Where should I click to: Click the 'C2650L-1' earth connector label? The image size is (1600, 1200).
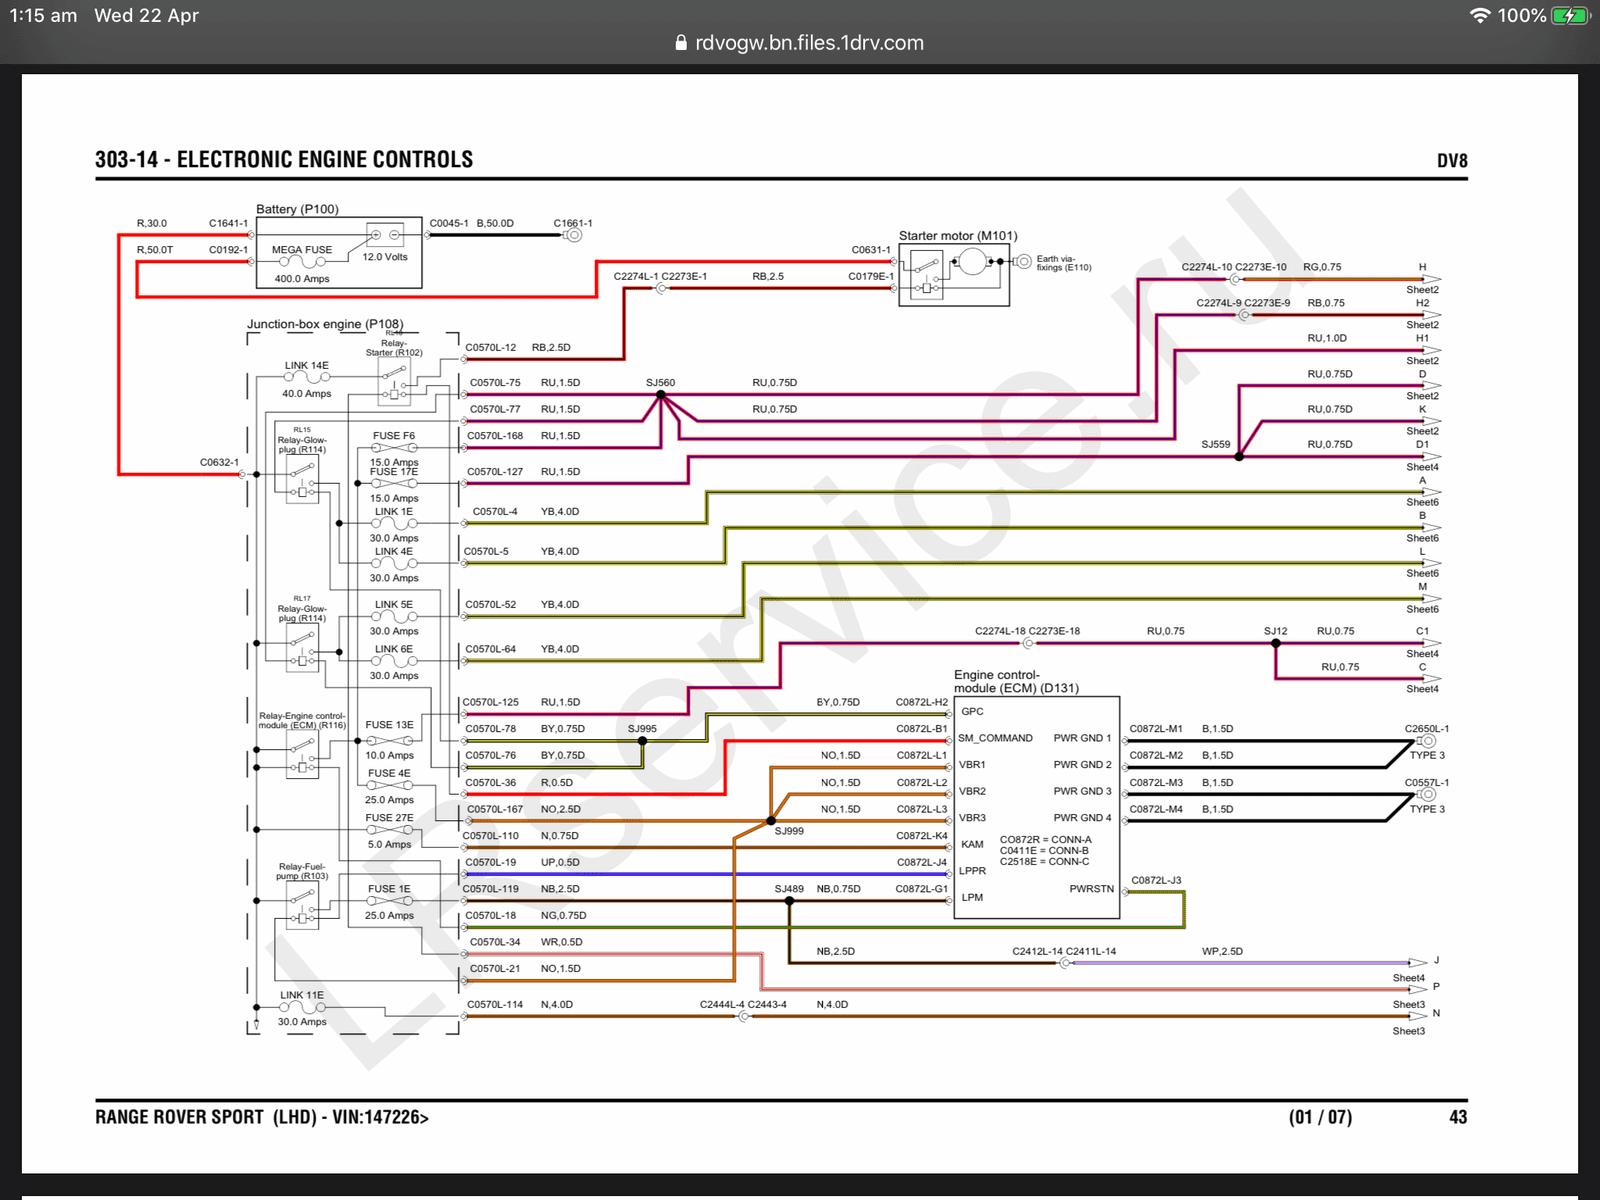(1426, 729)
